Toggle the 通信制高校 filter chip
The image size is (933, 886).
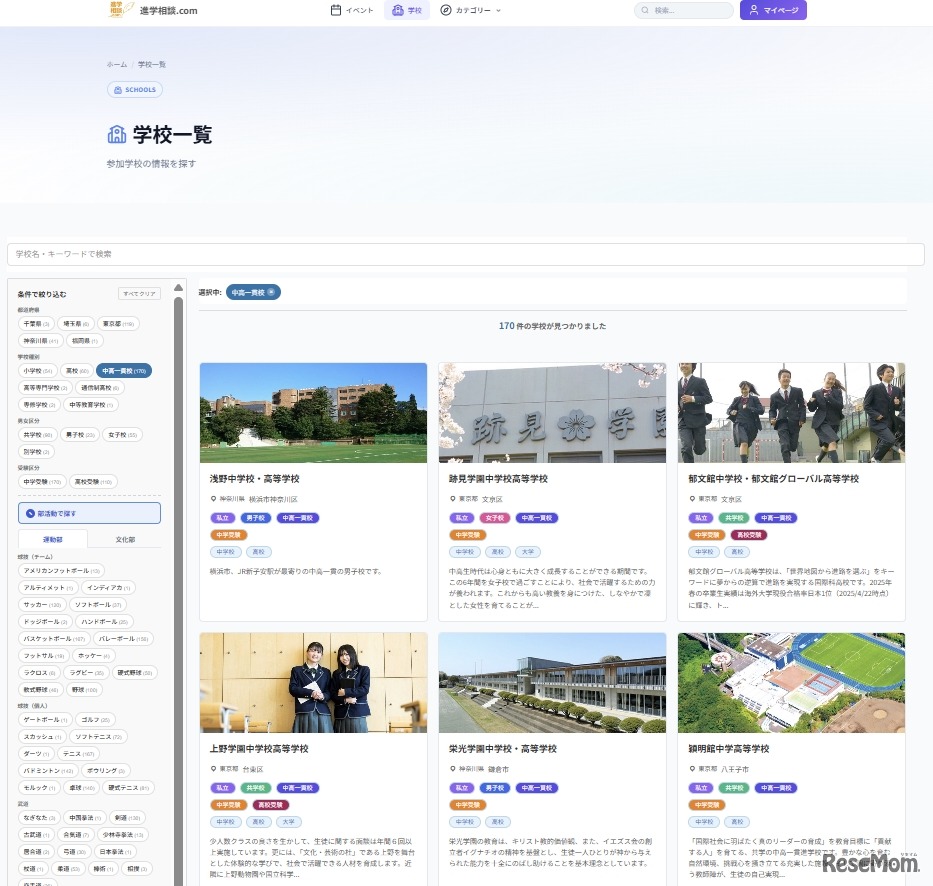(100, 388)
